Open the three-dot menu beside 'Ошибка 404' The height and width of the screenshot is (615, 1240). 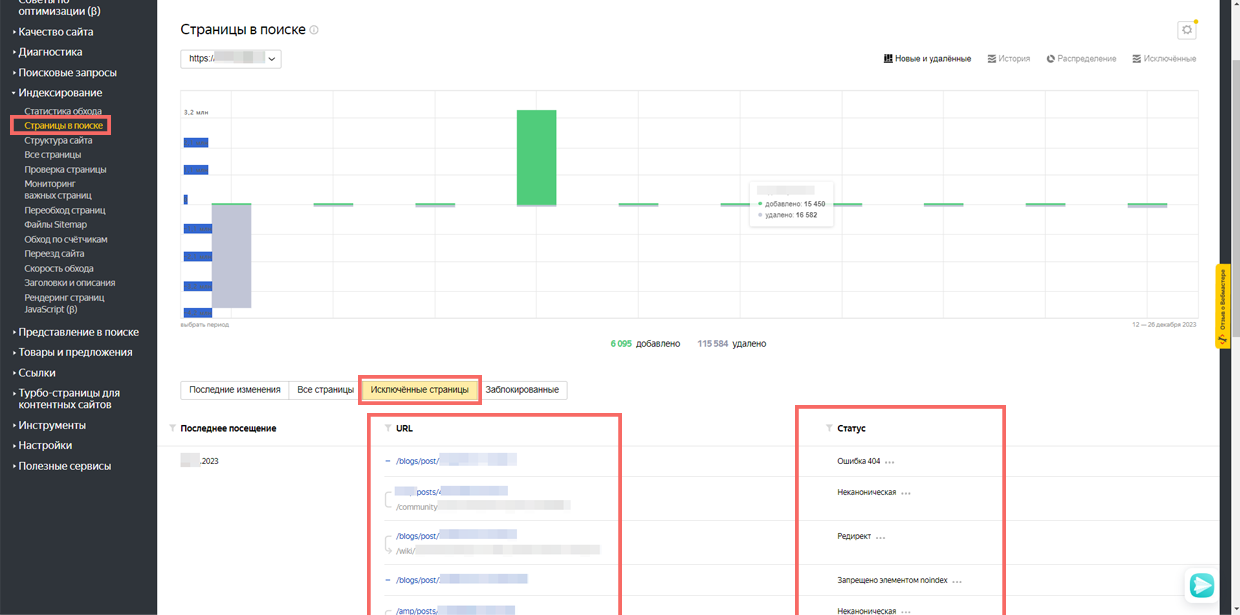889,462
